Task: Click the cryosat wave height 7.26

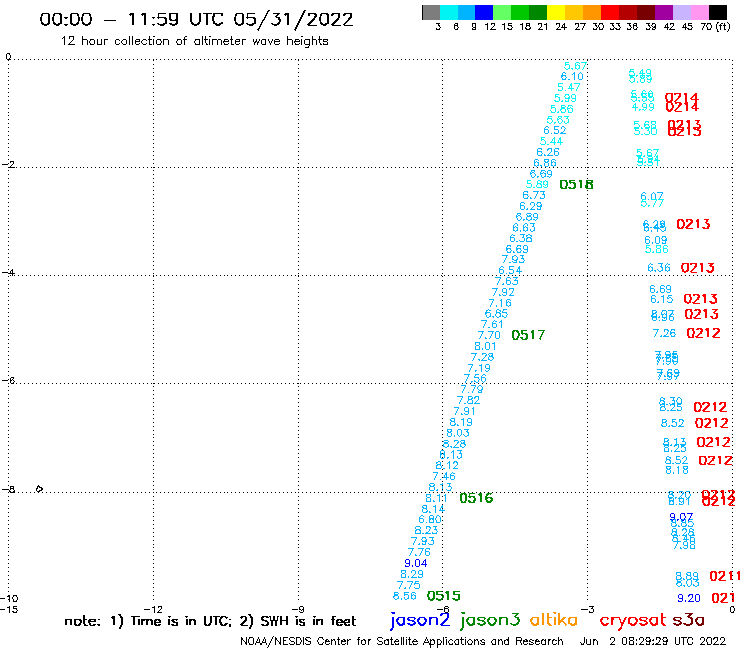Action: [664, 333]
